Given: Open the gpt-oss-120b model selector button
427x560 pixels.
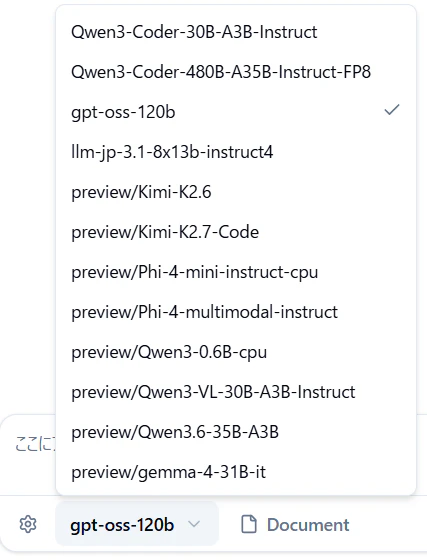Looking at the screenshot, I should (x=137, y=524).
